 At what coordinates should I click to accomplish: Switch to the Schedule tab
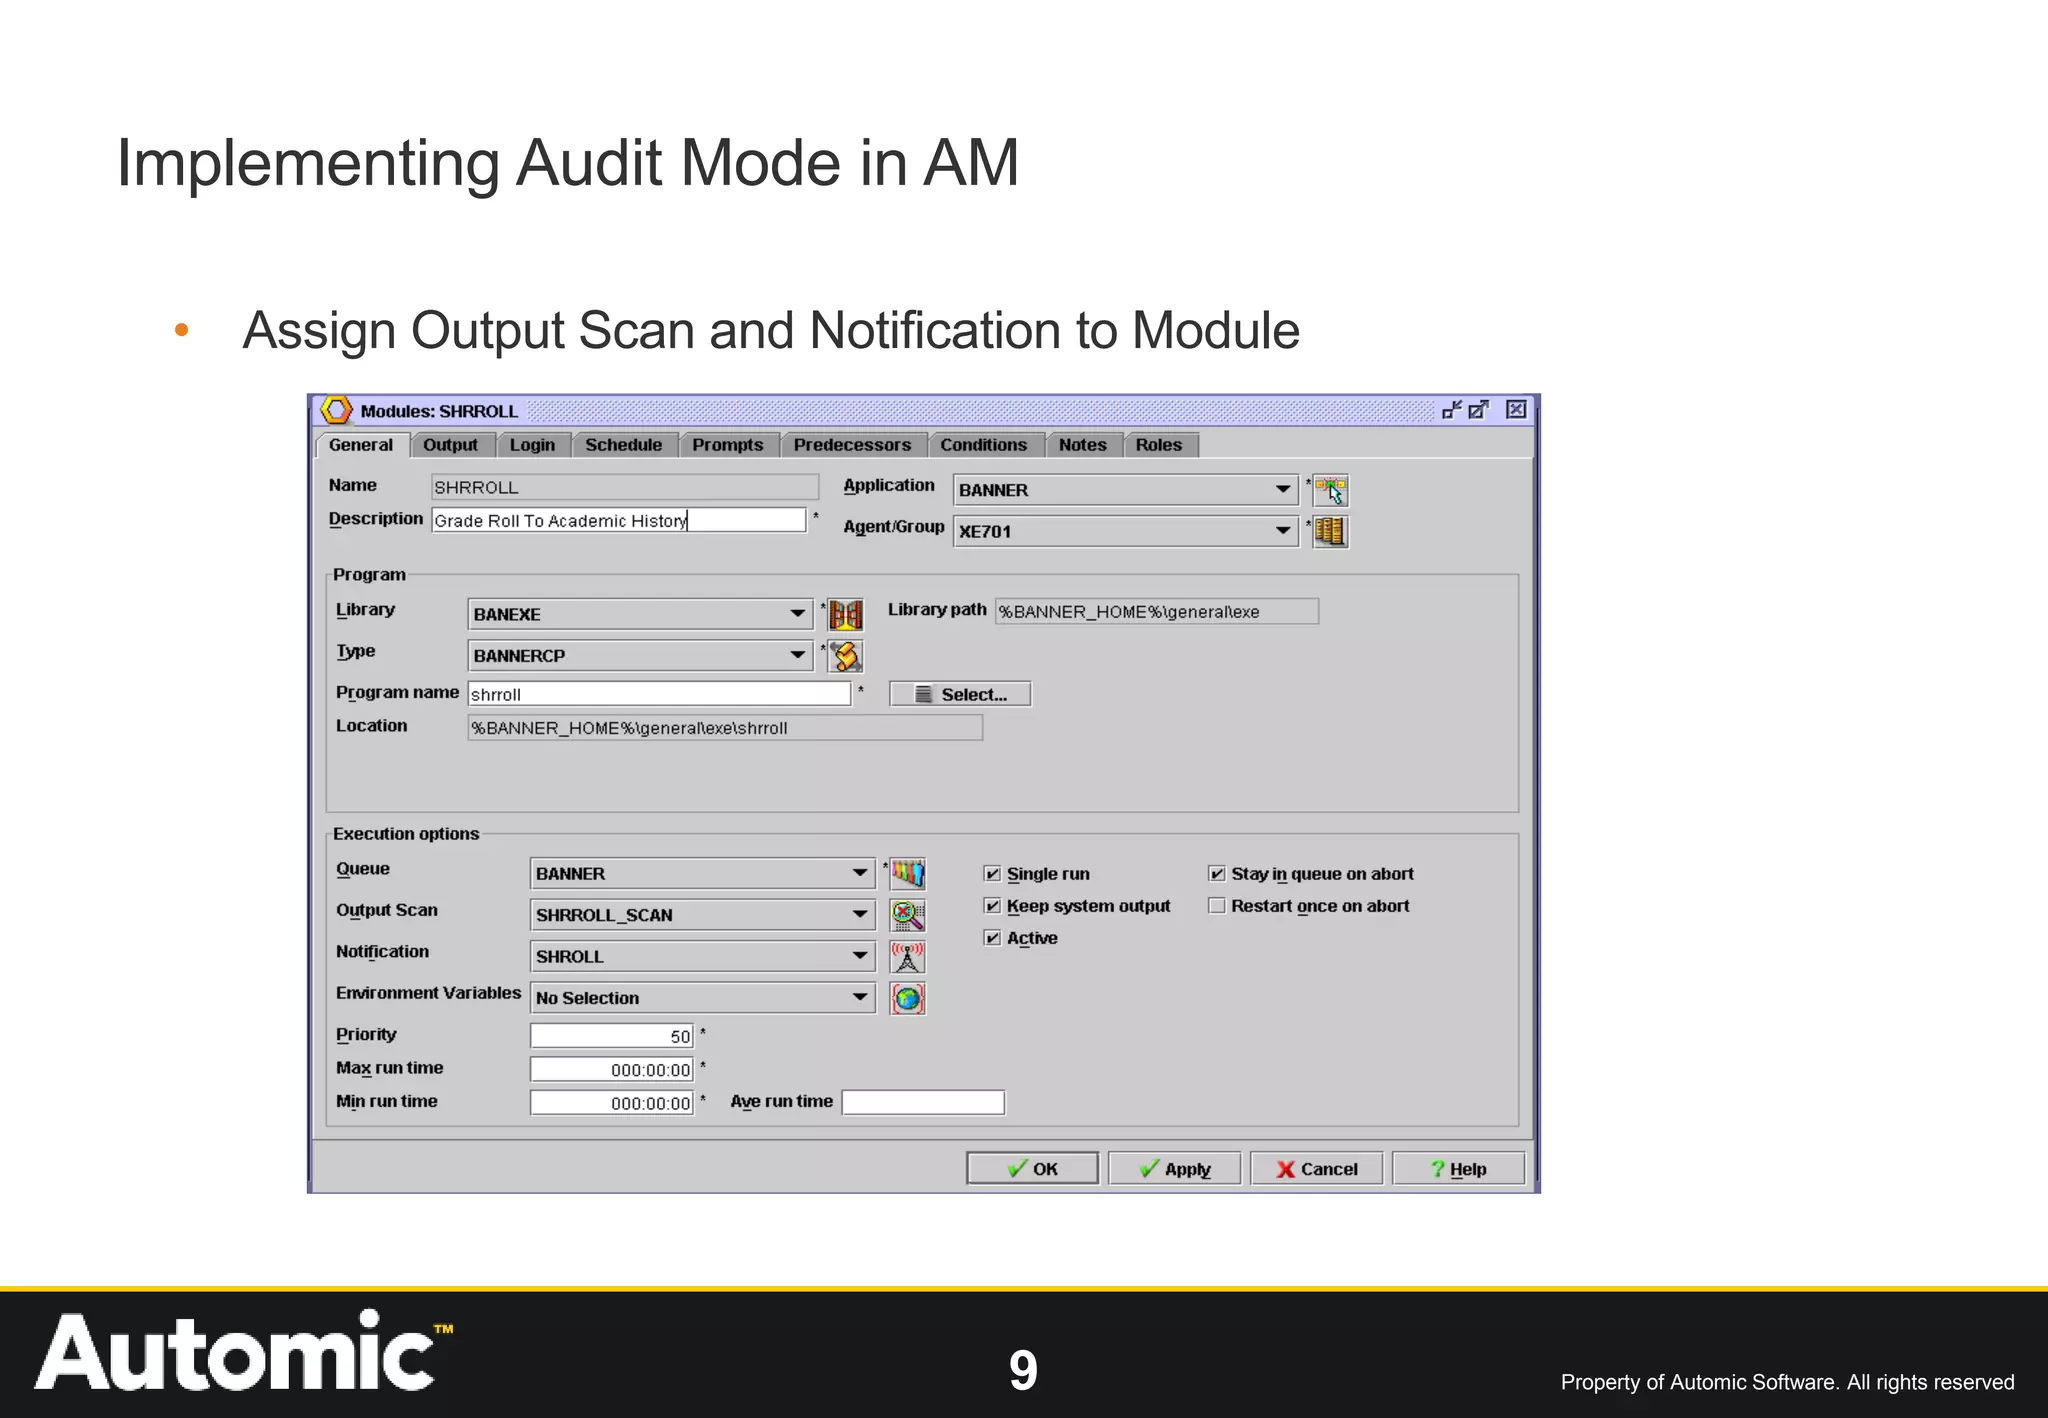coord(624,445)
